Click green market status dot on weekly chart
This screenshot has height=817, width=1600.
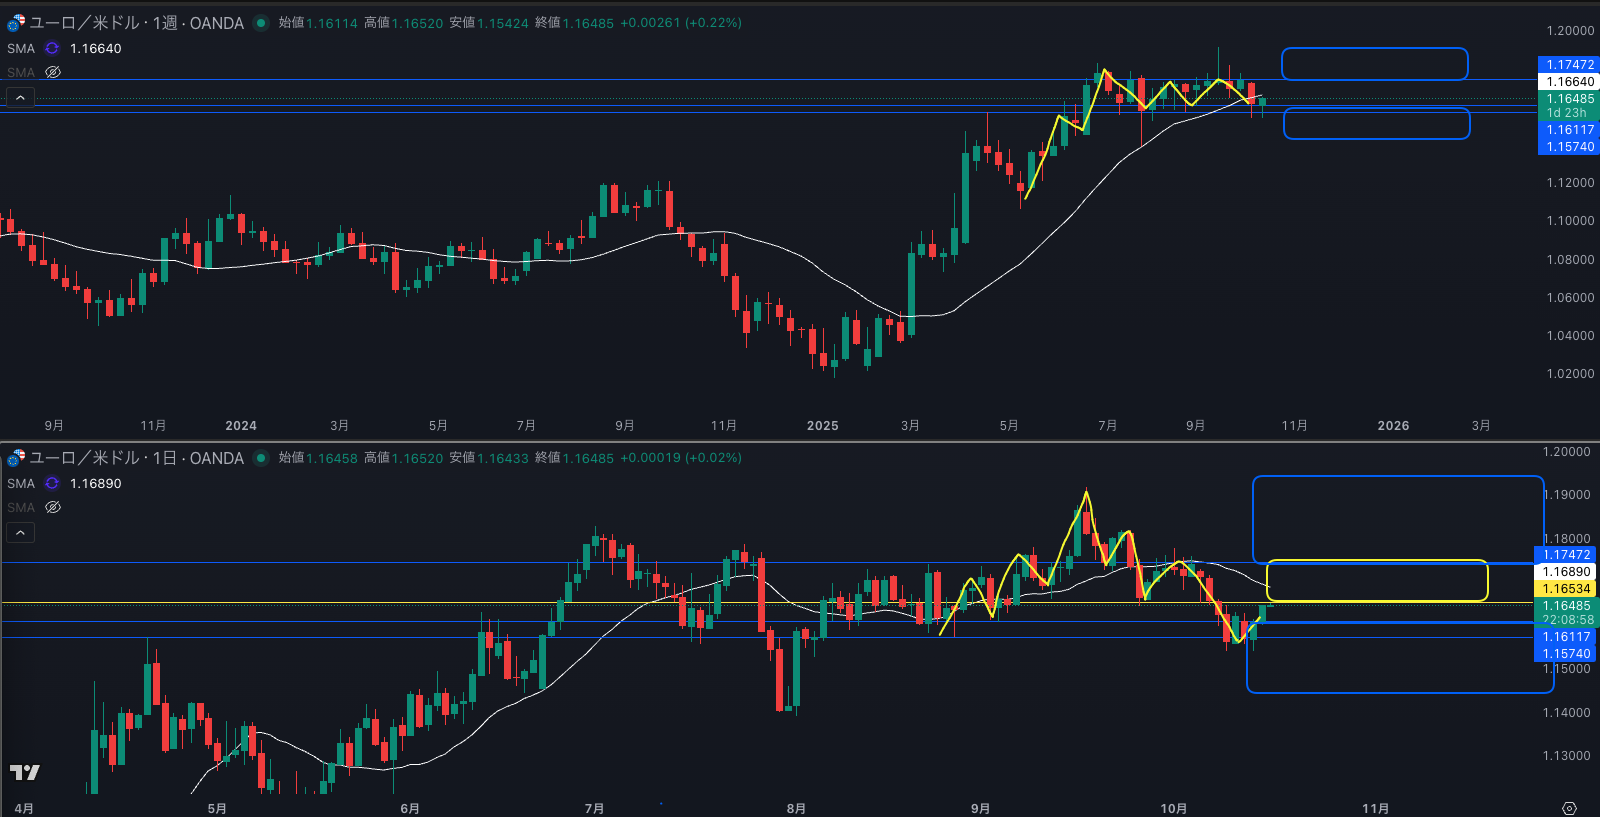261,23
